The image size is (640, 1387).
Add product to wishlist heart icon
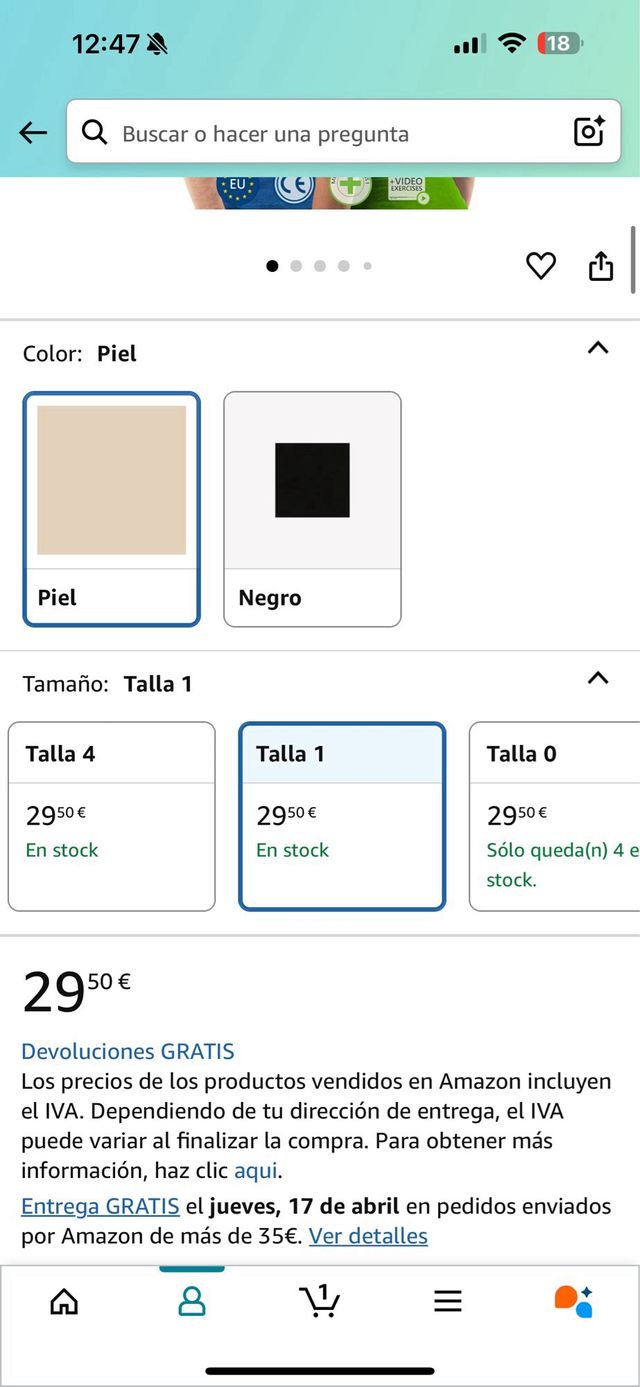pyautogui.click(x=541, y=266)
